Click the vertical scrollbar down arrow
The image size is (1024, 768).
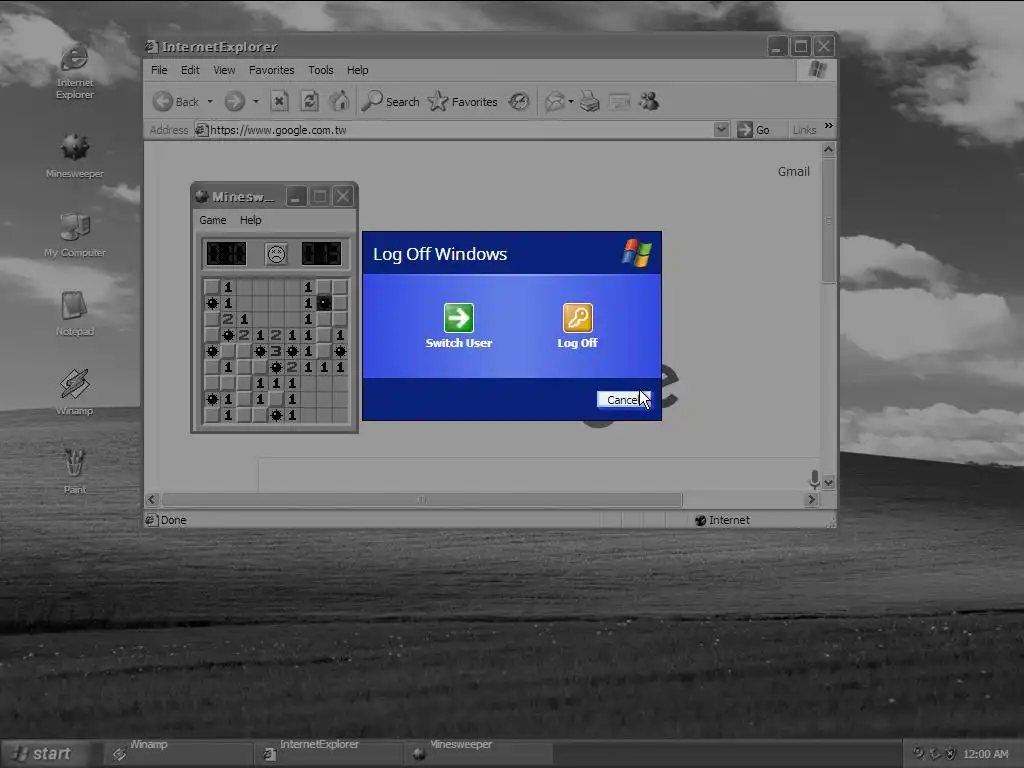[828, 483]
